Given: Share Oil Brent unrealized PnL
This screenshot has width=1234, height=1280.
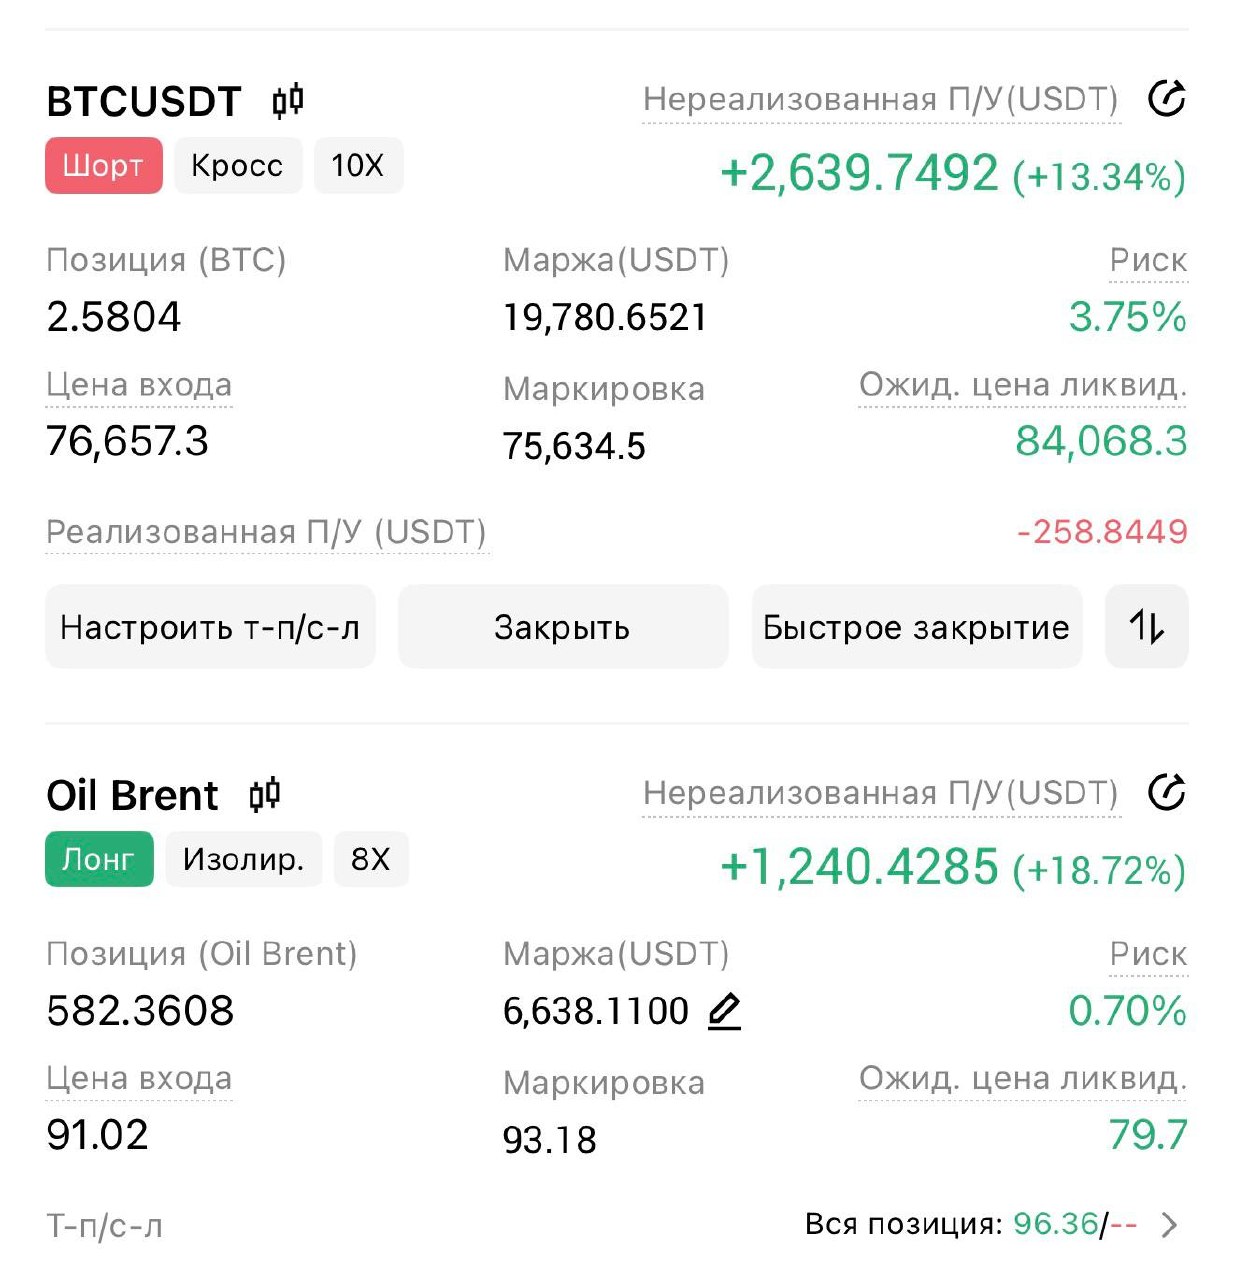Looking at the screenshot, I should 1166,792.
